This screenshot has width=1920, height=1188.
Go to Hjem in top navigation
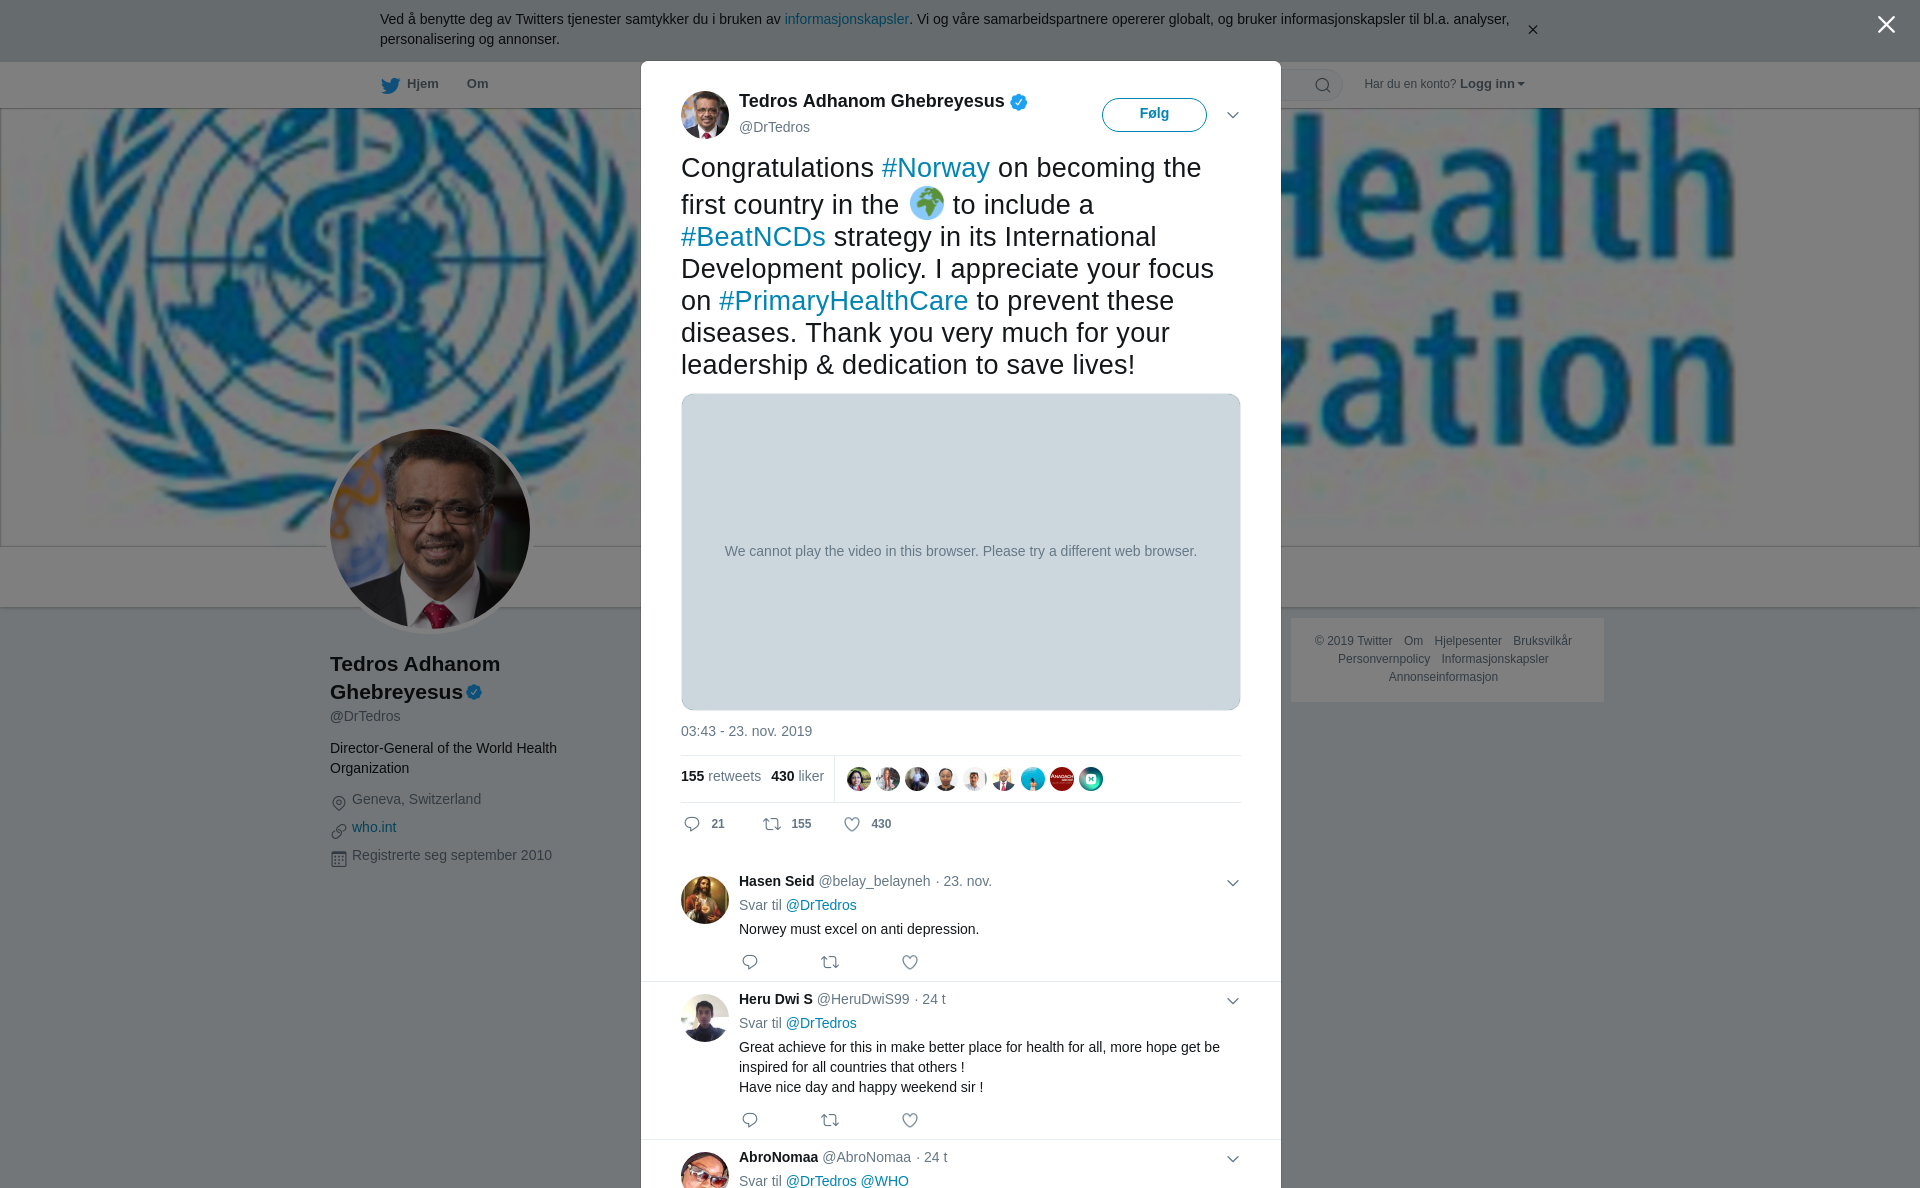410,84
